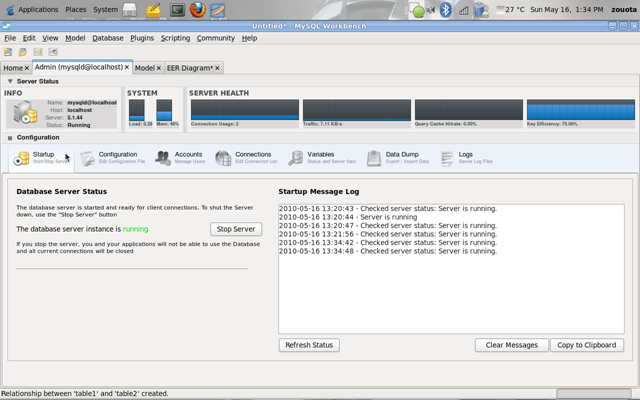Close the EER Diagram tab

[218, 68]
